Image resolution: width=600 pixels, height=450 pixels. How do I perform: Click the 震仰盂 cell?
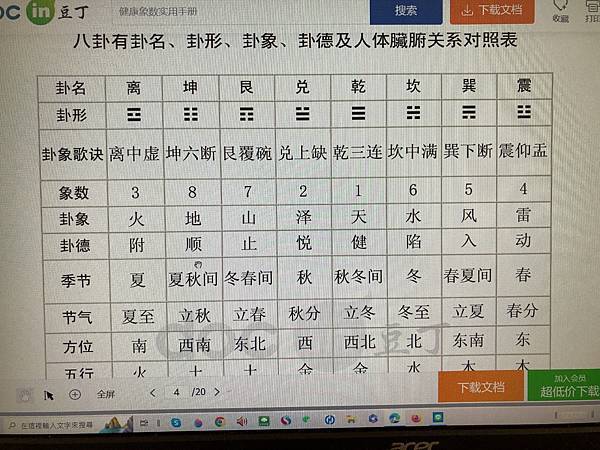click(523, 150)
